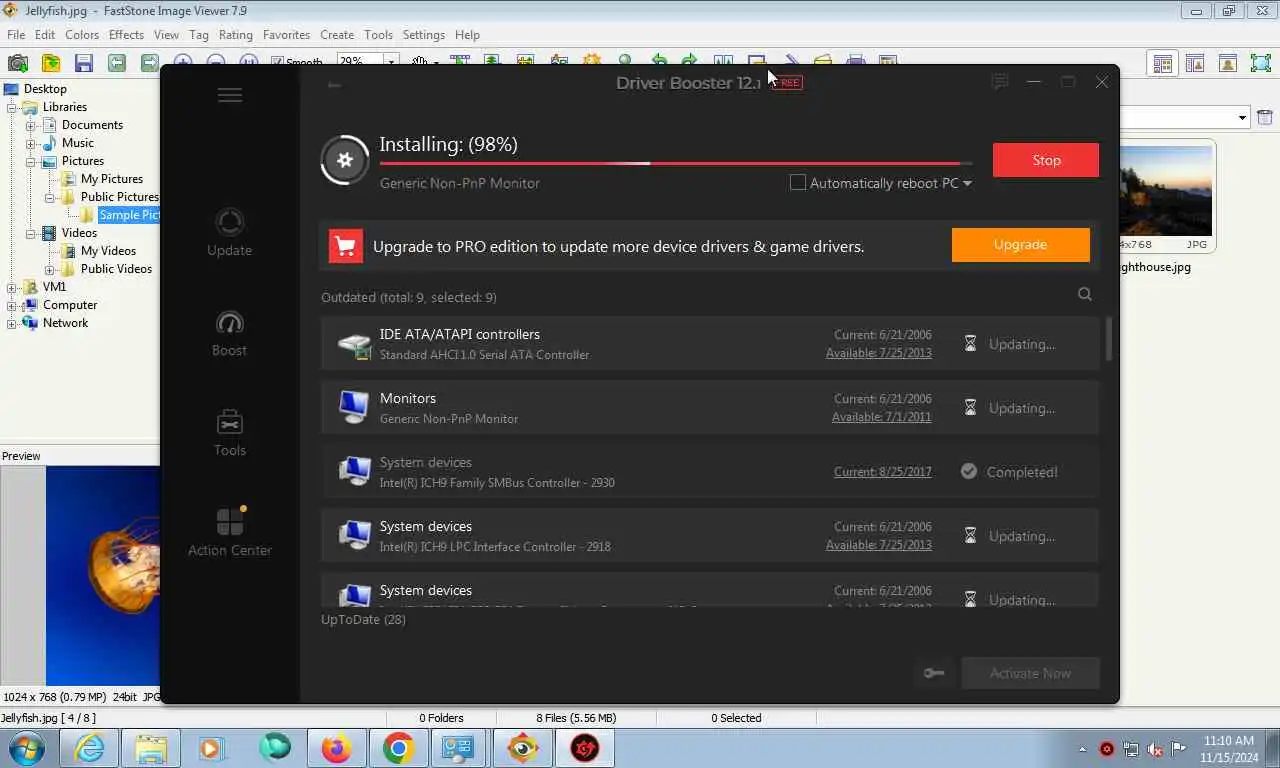Click the clock in the system tray

coord(1229,749)
